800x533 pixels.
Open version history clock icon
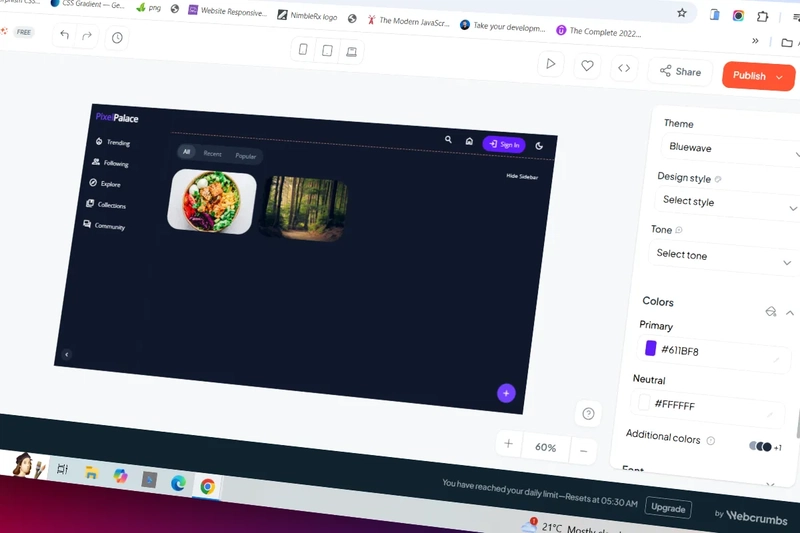[117, 38]
